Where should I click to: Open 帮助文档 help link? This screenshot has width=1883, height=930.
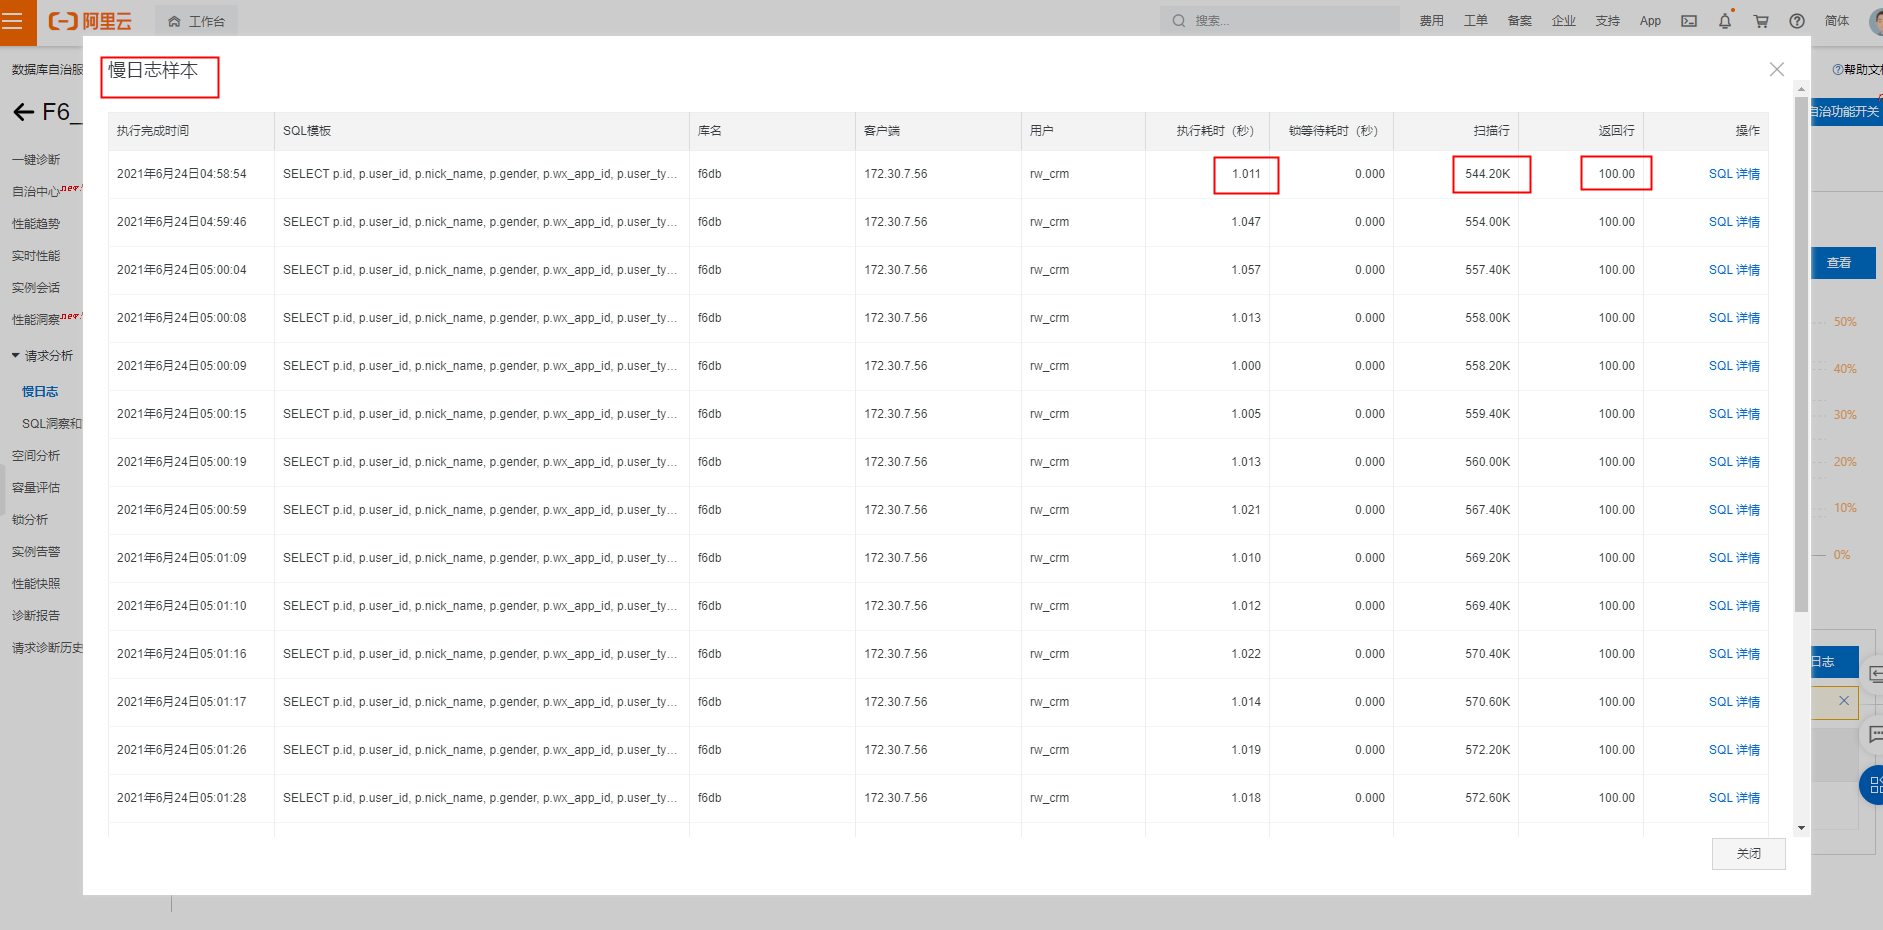click(1859, 70)
